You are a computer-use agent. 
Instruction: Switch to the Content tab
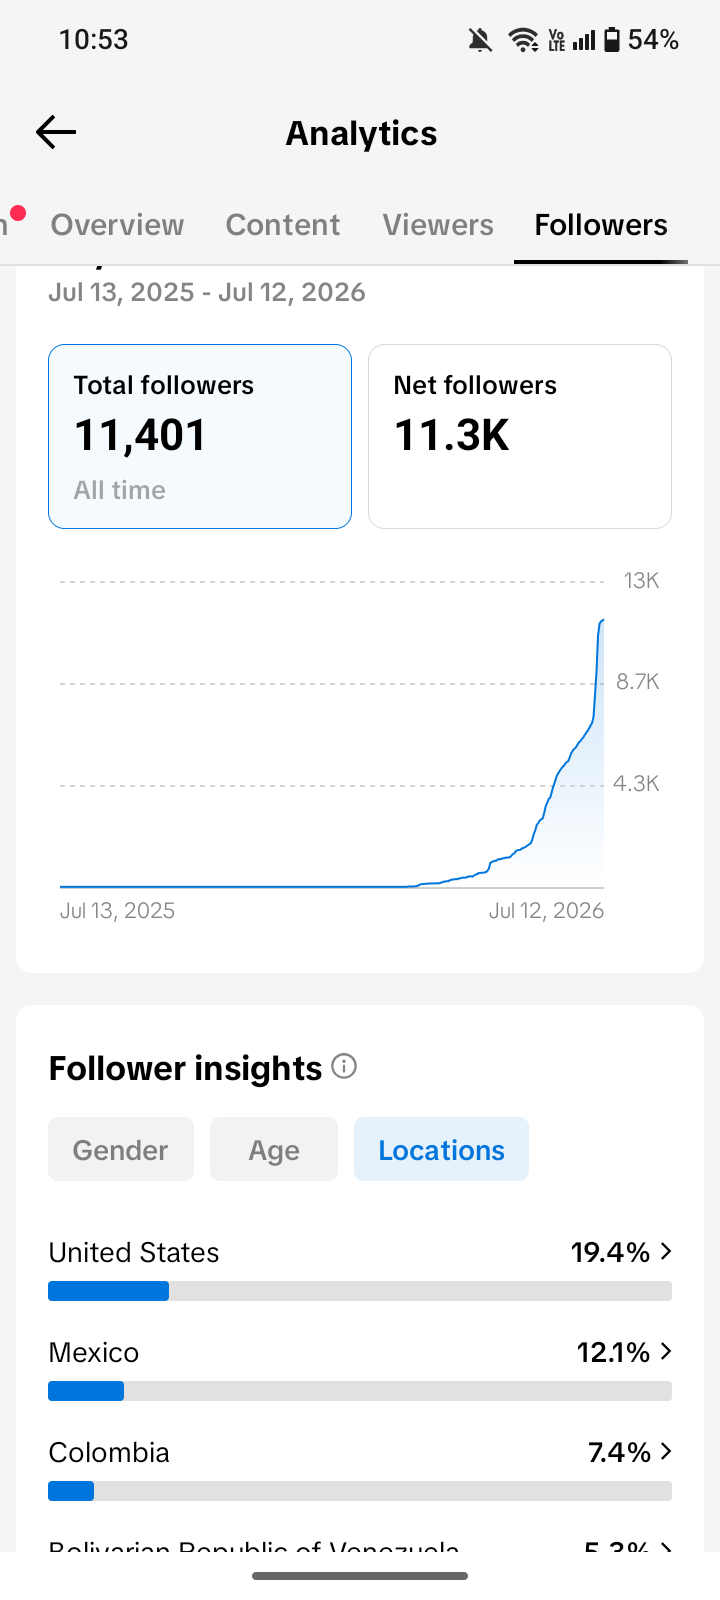pyautogui.click(x=283, y=224)
